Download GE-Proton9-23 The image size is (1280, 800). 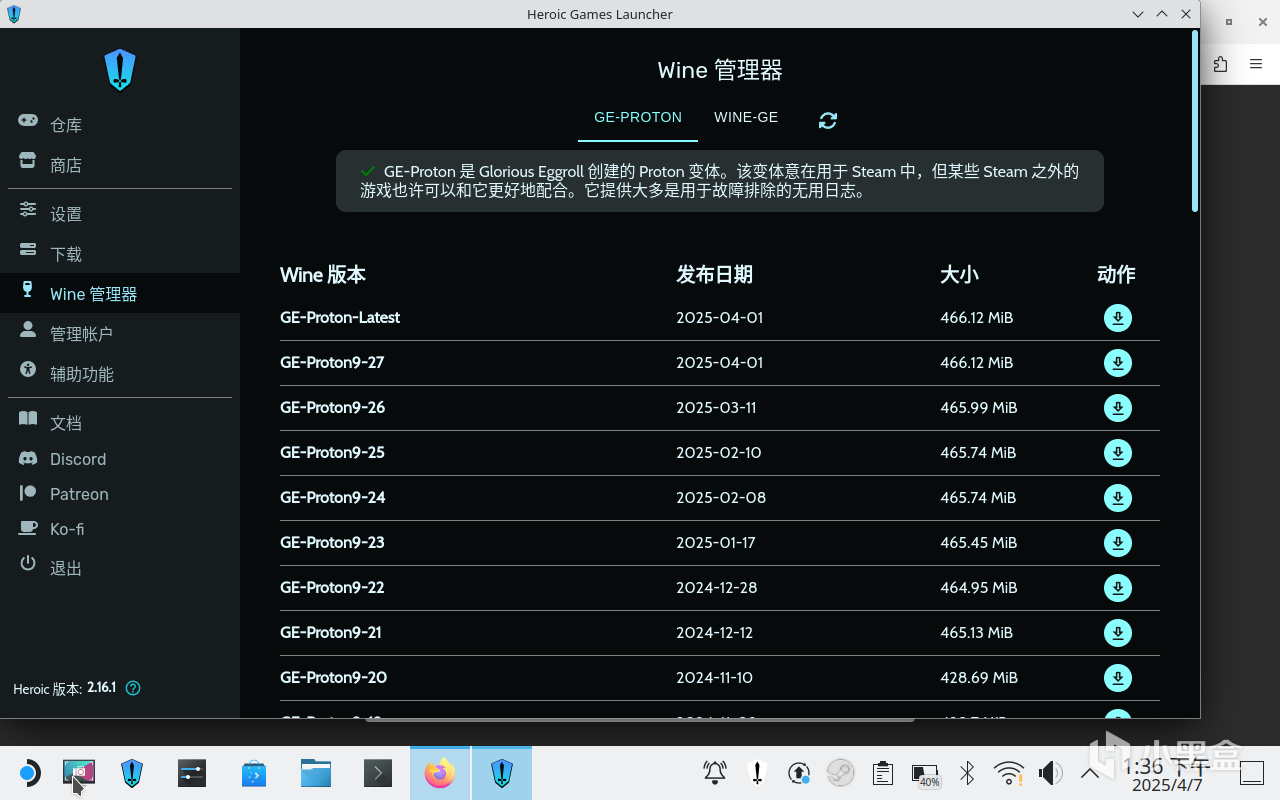coord(1118,543)
